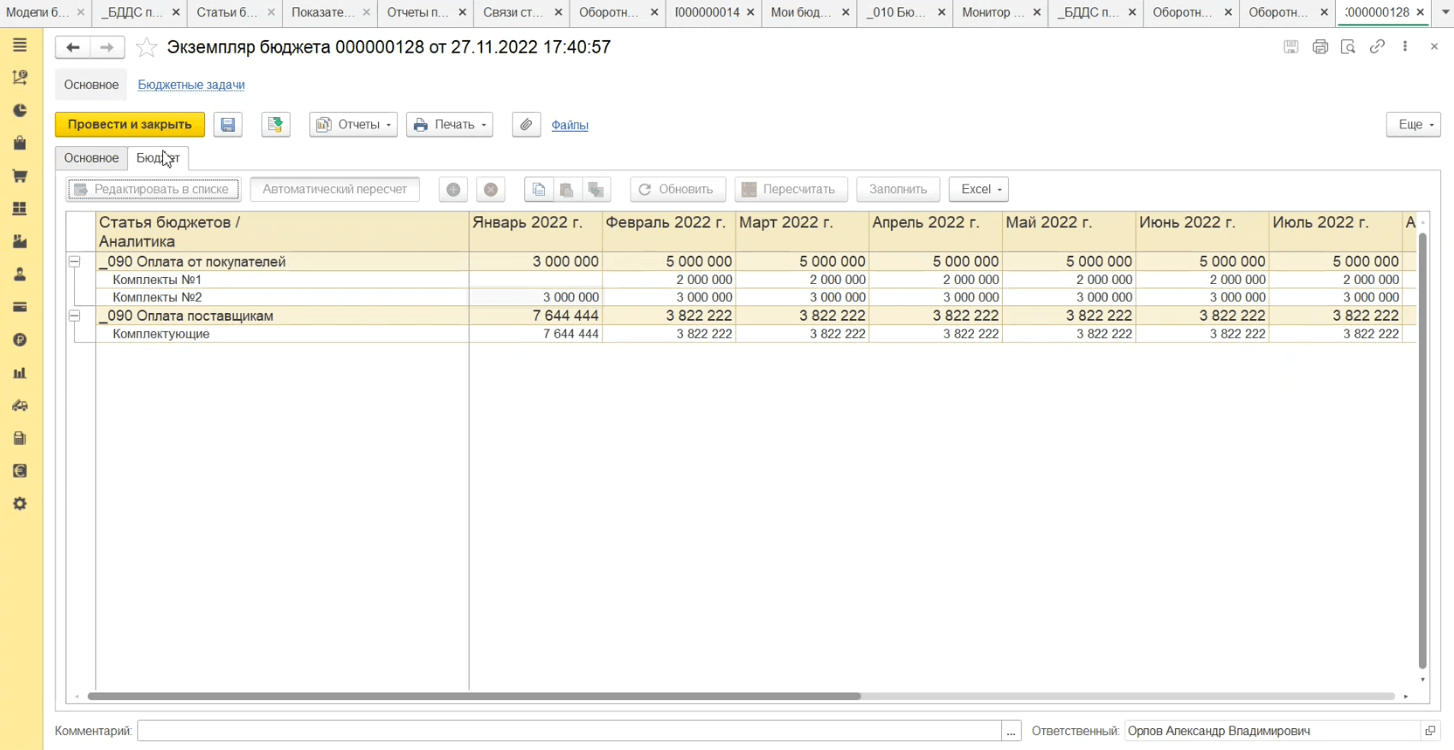
Task: Click the top right save diskette icon
Action: 1291,47
